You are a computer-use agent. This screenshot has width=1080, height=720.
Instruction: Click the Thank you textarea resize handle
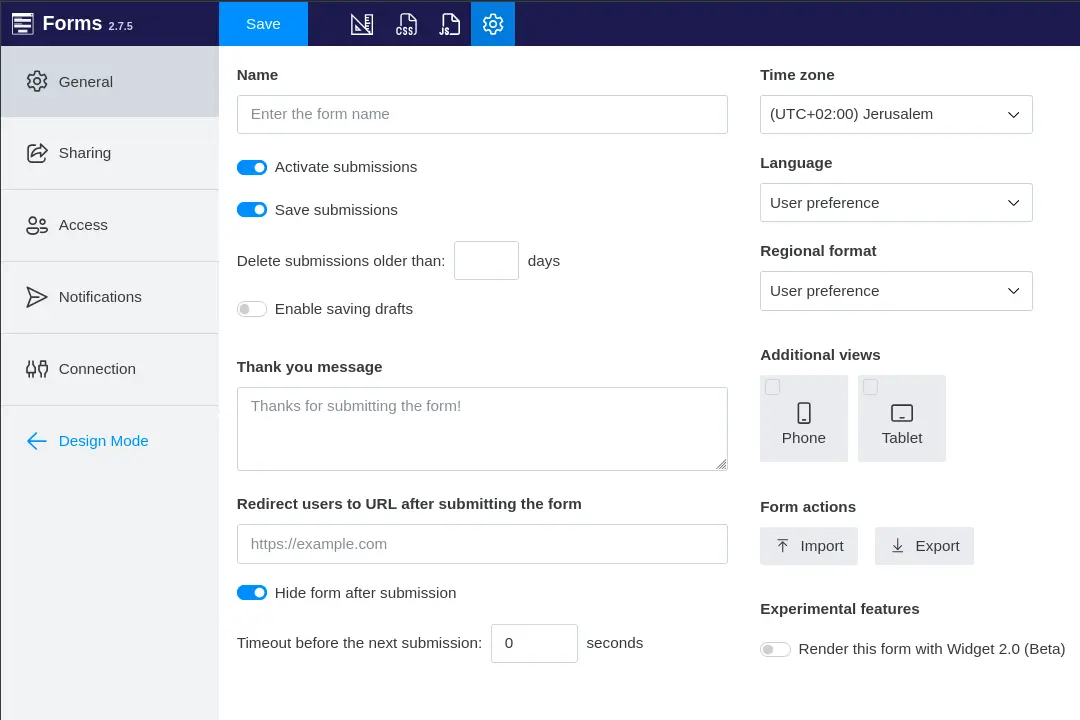721,464
